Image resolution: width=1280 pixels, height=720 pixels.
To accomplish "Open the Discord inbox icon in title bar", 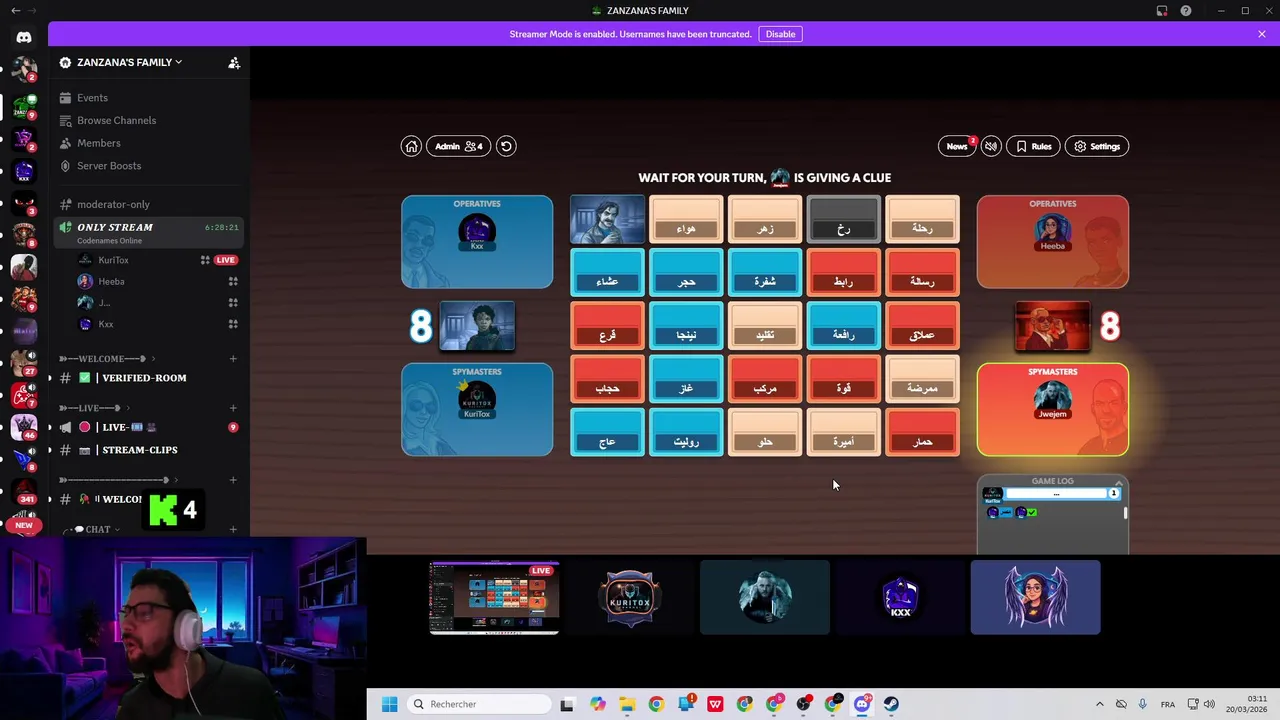I will click(1162, 11).
